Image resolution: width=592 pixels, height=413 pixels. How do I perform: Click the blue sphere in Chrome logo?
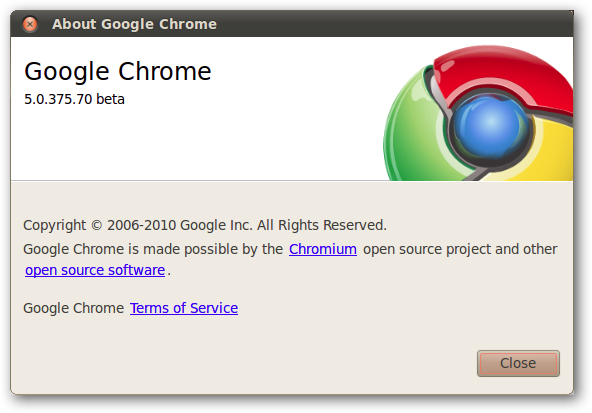490,125
